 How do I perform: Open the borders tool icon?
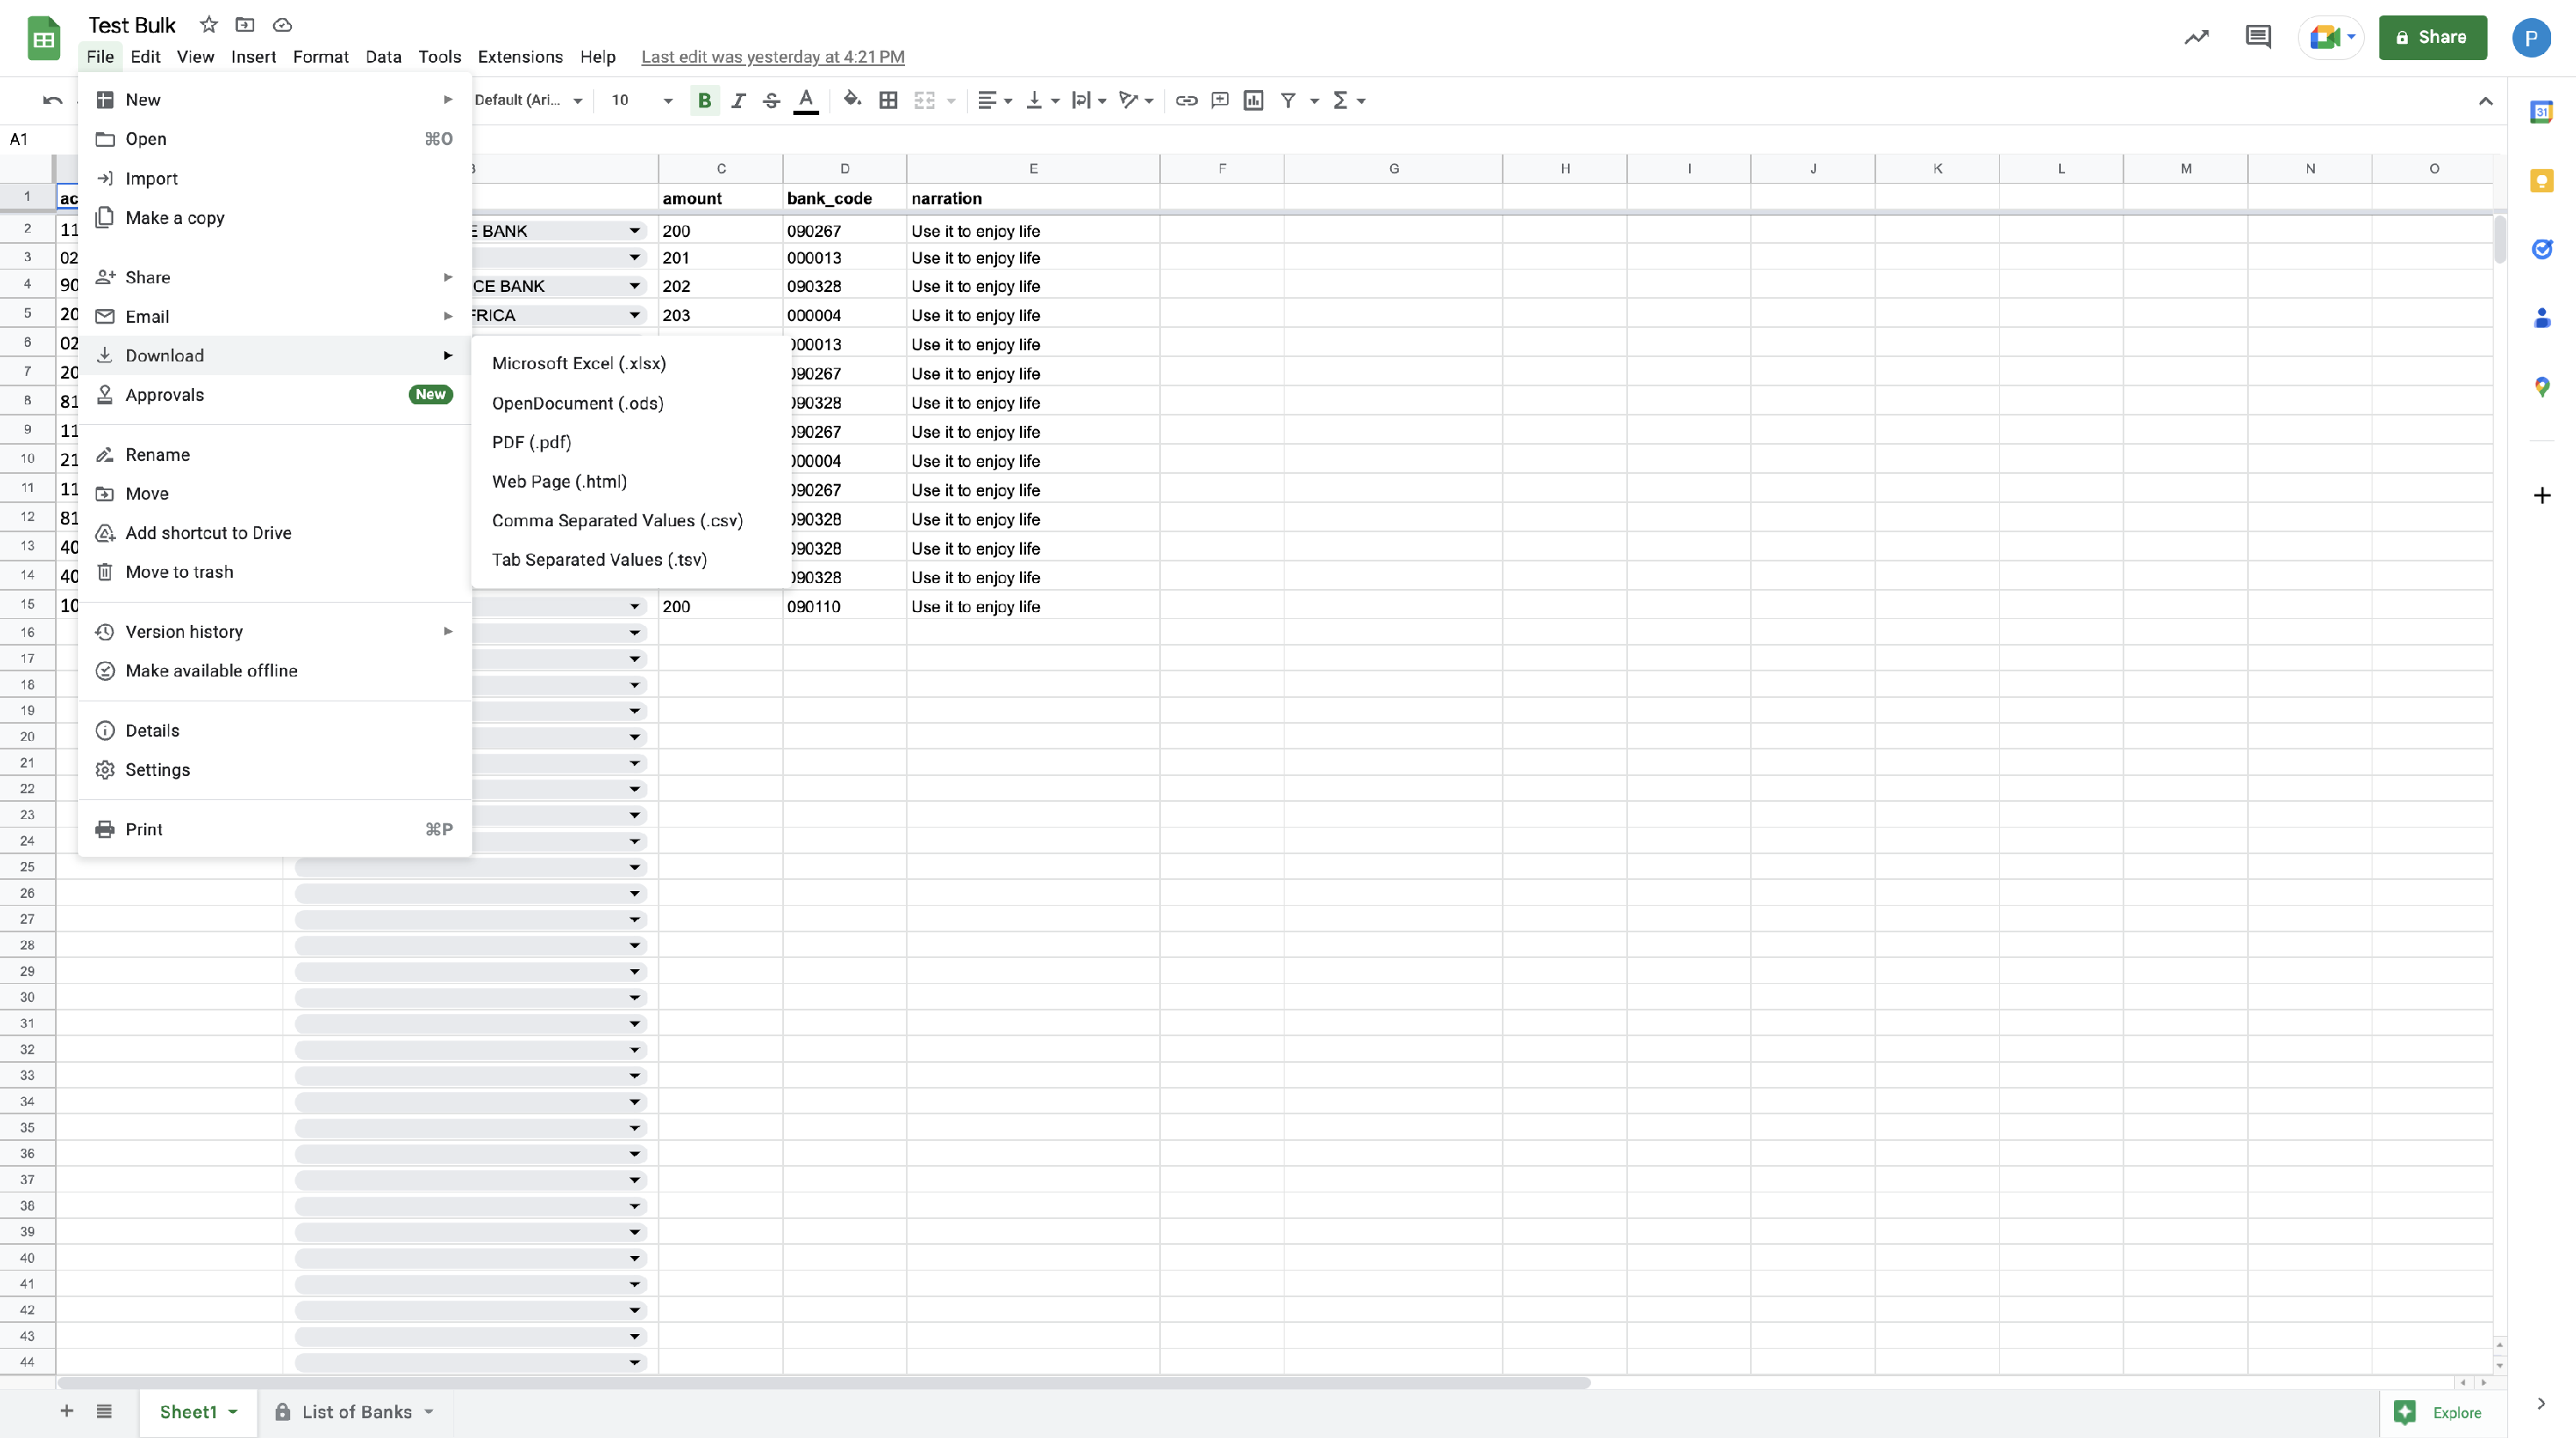click(x=888, y=100)
